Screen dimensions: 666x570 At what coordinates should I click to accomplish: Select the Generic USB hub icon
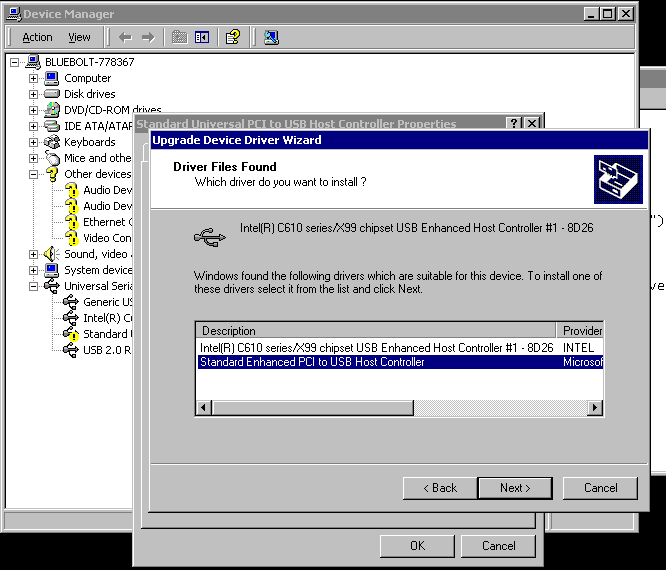(71, 302)
